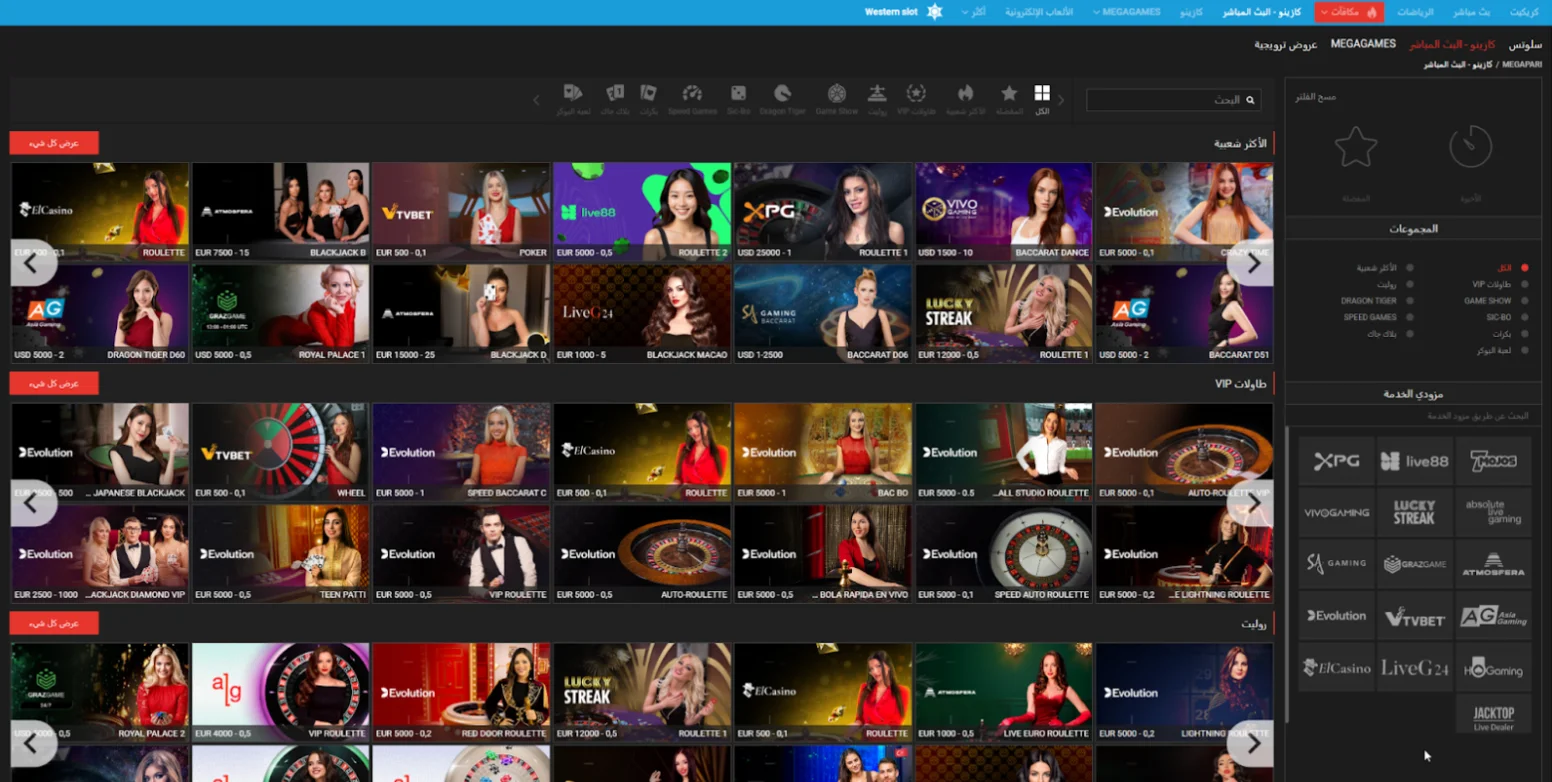Filter by Asia Gaming provider logo
This screenshot has height=782, width=1552.
pos(1493,615)
